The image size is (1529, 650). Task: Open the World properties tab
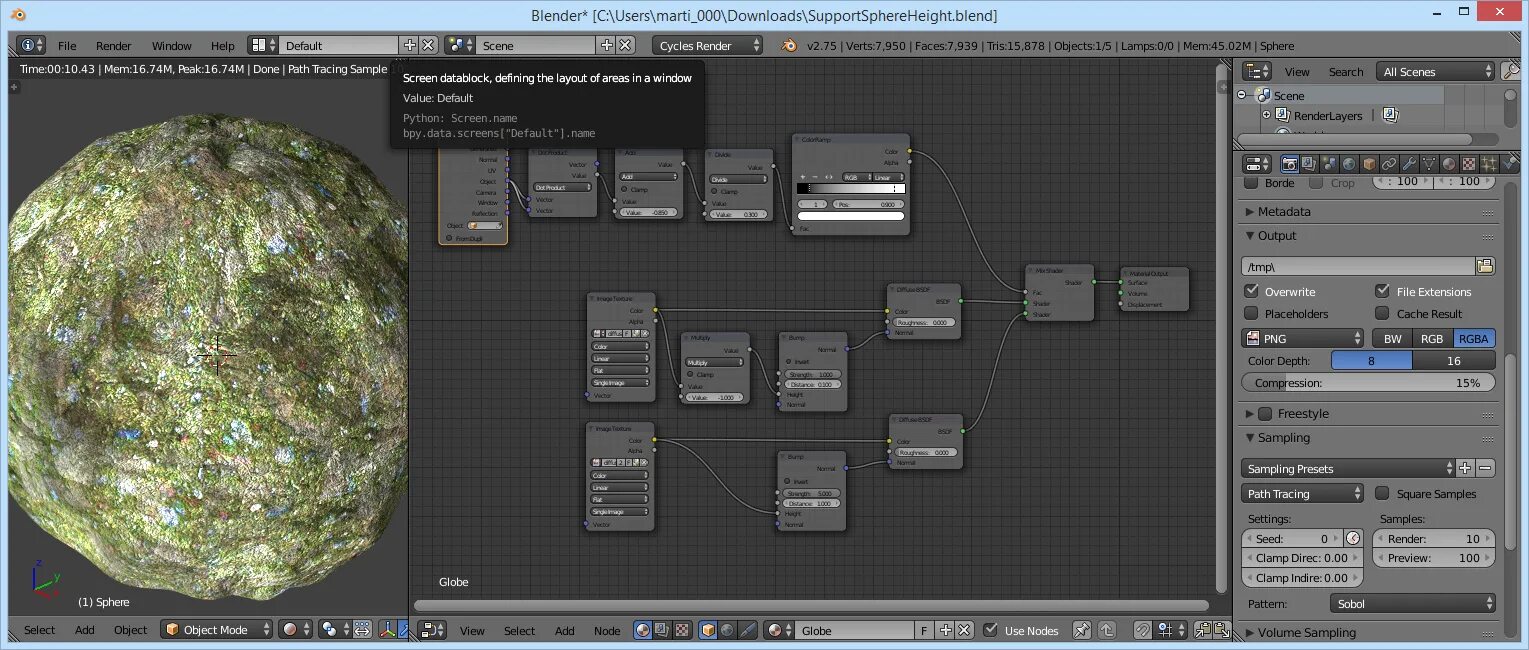click(x=1349, y=163)
